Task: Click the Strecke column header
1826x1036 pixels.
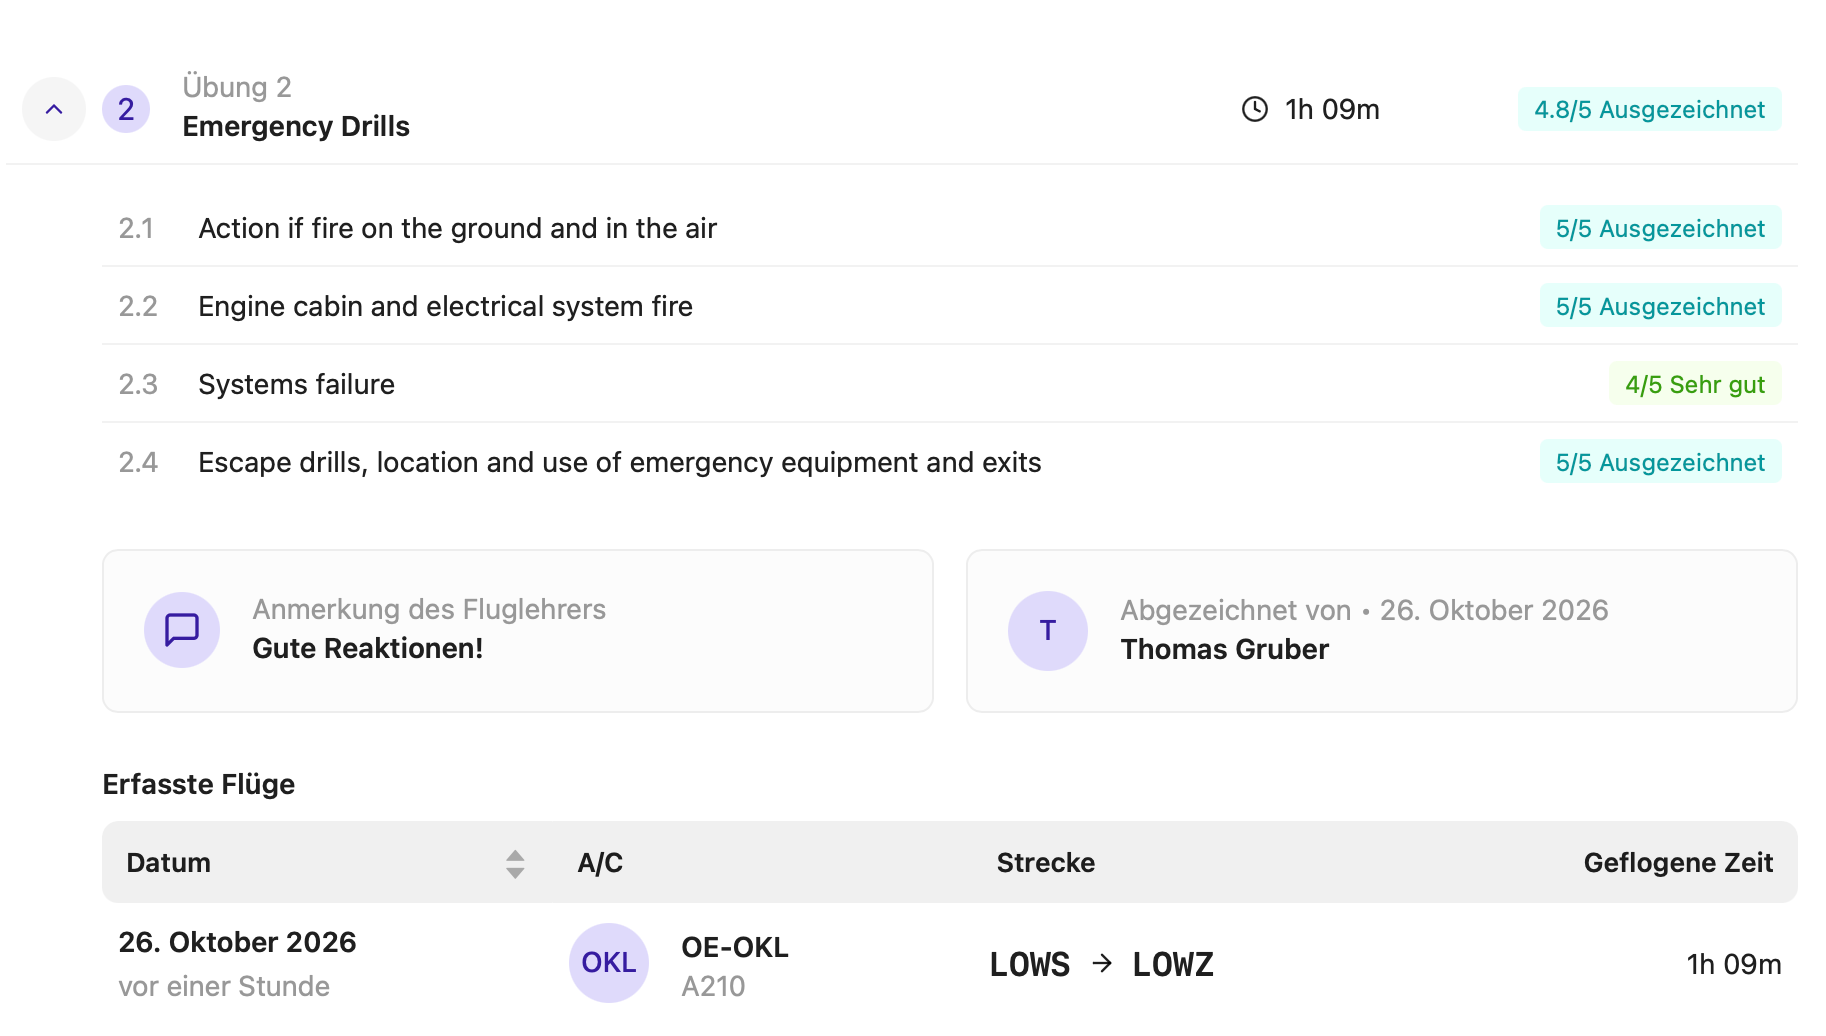Action: [1045, 862]
